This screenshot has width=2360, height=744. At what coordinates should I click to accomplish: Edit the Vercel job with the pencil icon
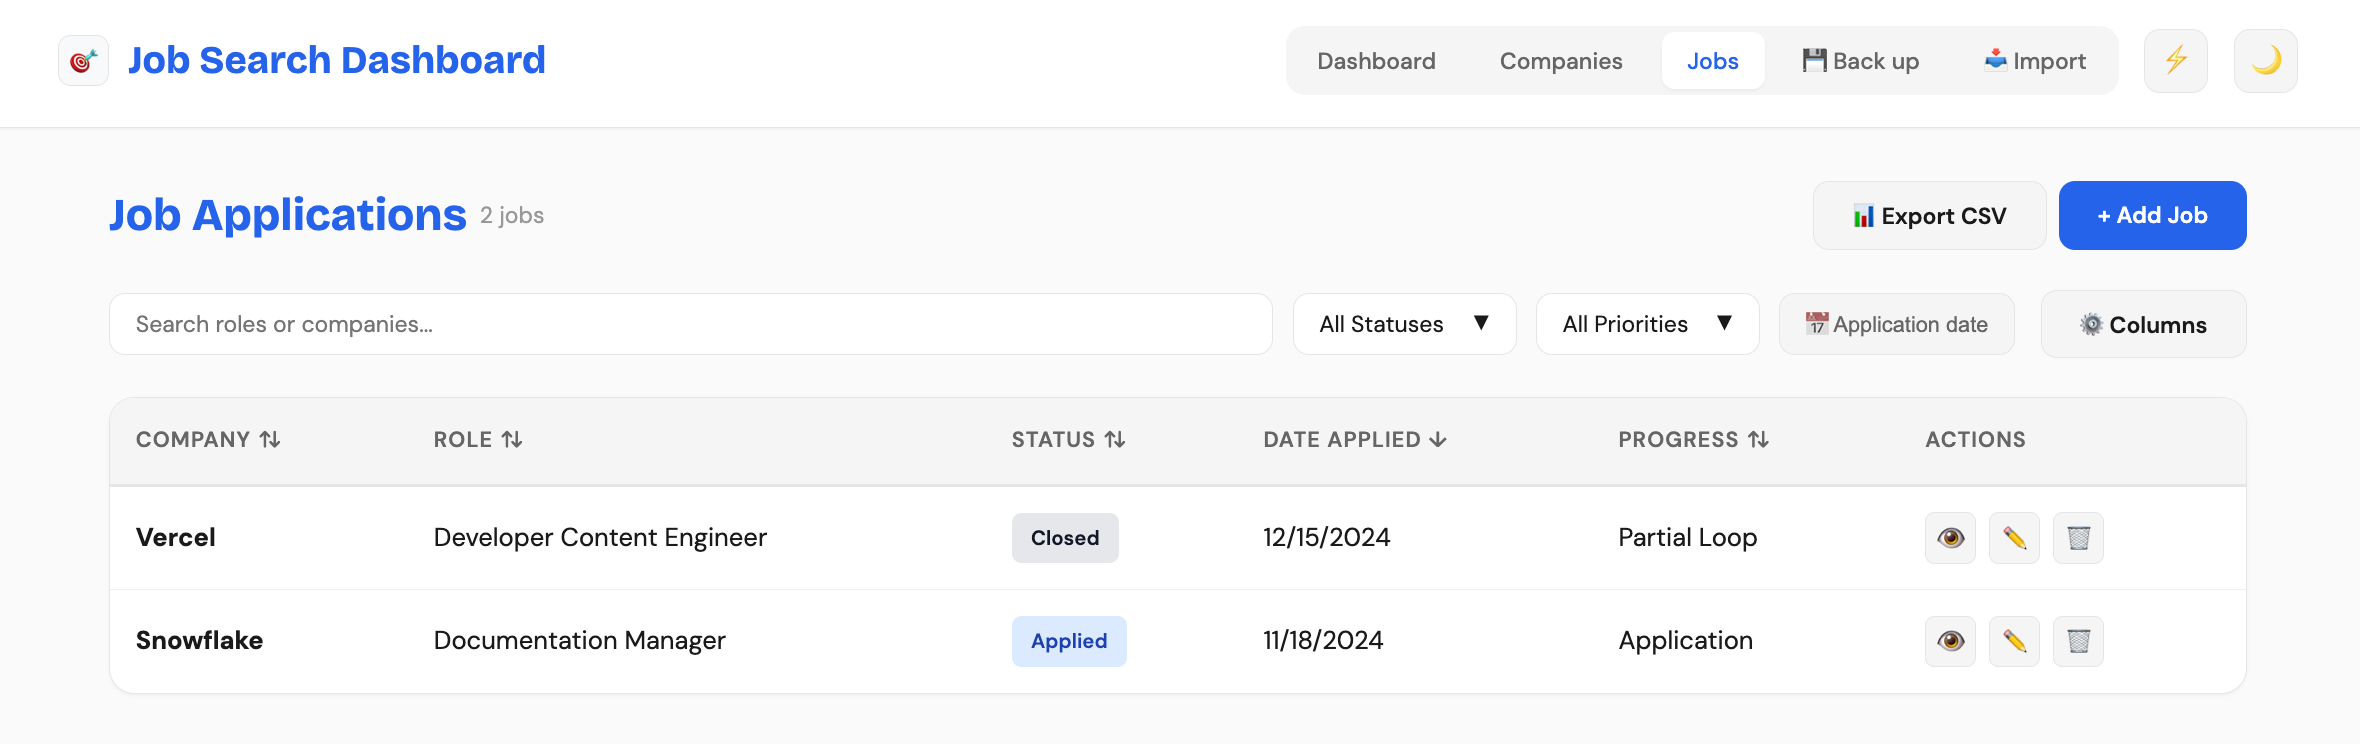click(x=2014, y=538)
